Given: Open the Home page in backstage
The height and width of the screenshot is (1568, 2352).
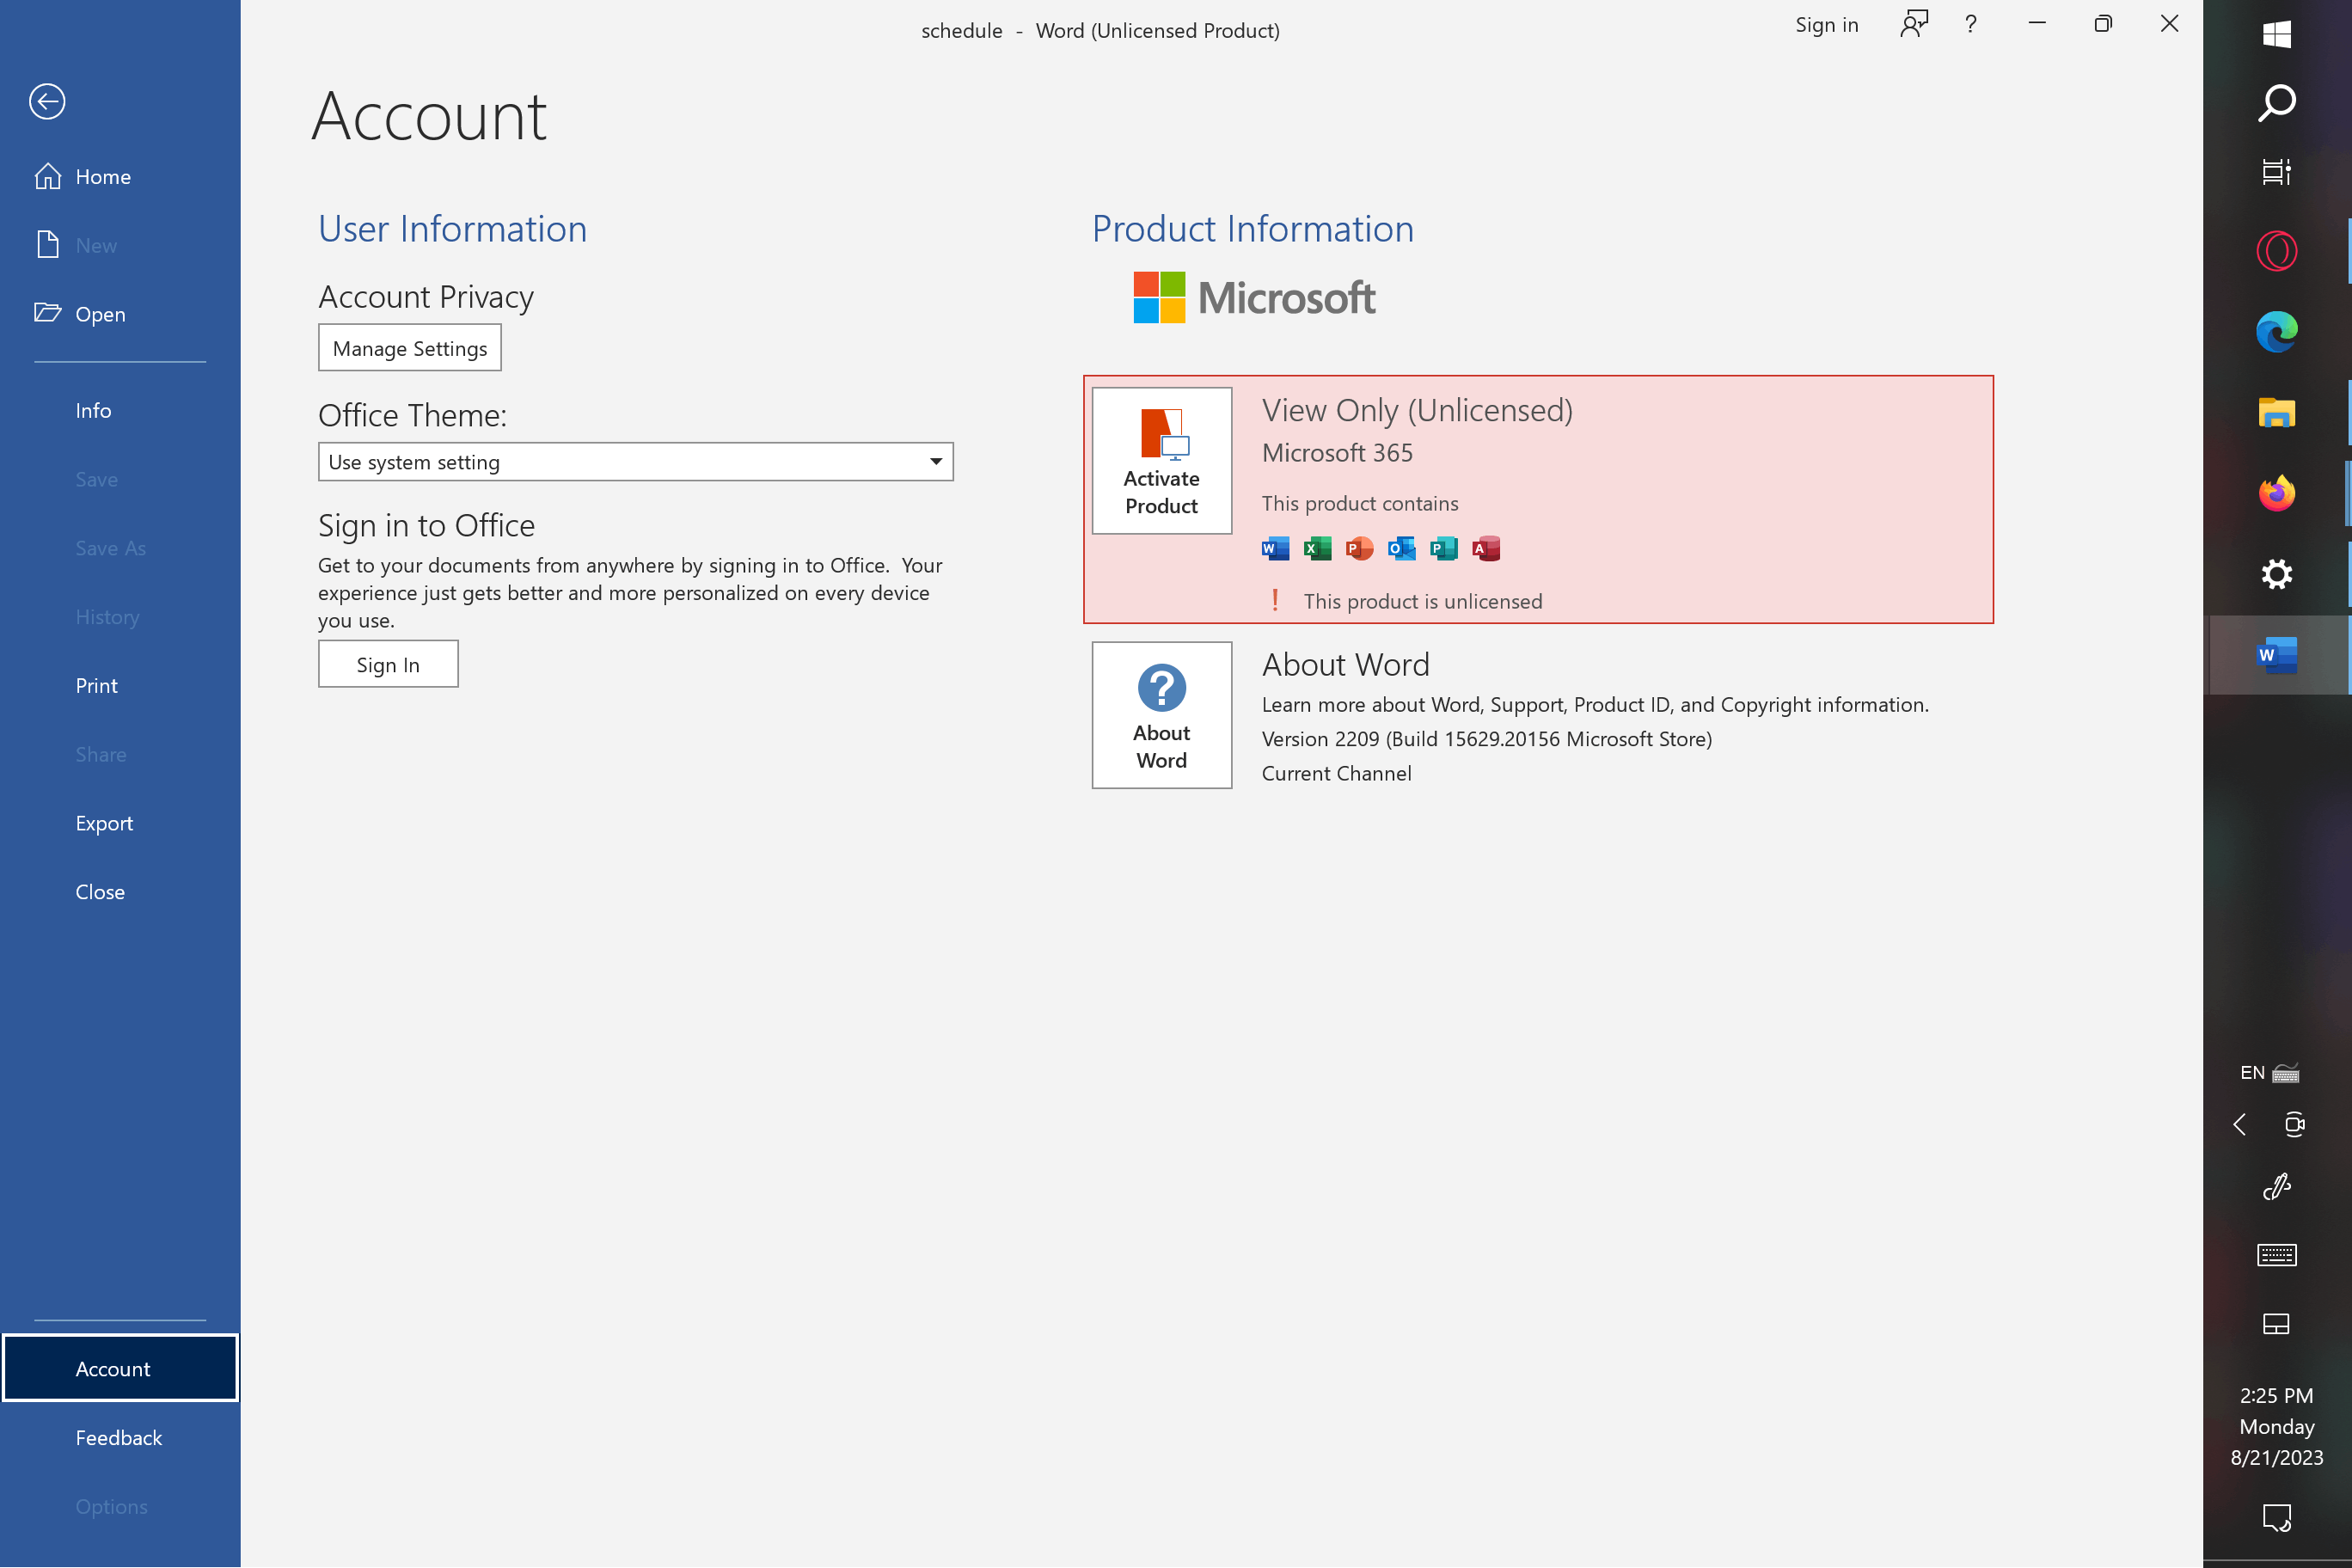Looking at the screenshot, I should click(x=120, y=176).
